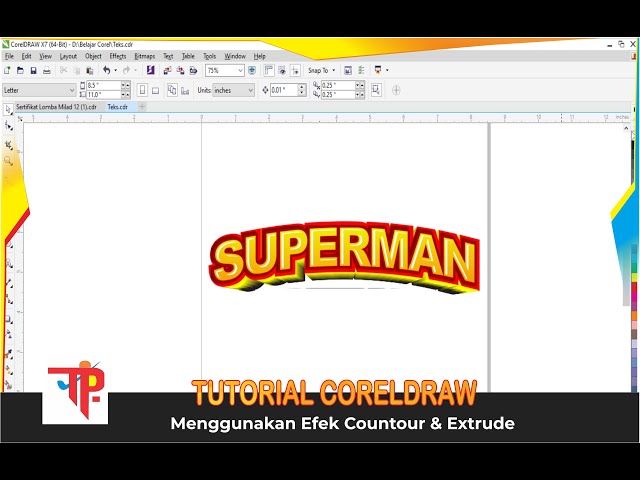The image size is (640, 480).
Task: Open the Undo history dropdown arrow
Action: pyautogui.click(x=116, y=70)
